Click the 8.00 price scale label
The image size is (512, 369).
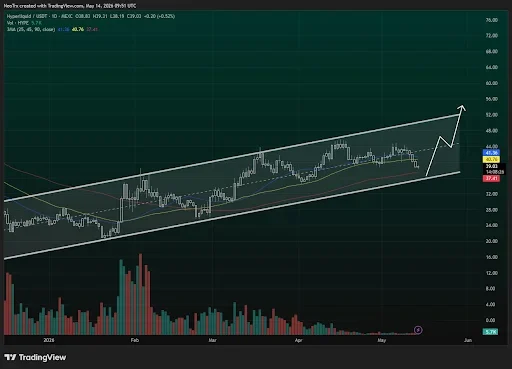(x=490, y=289)
